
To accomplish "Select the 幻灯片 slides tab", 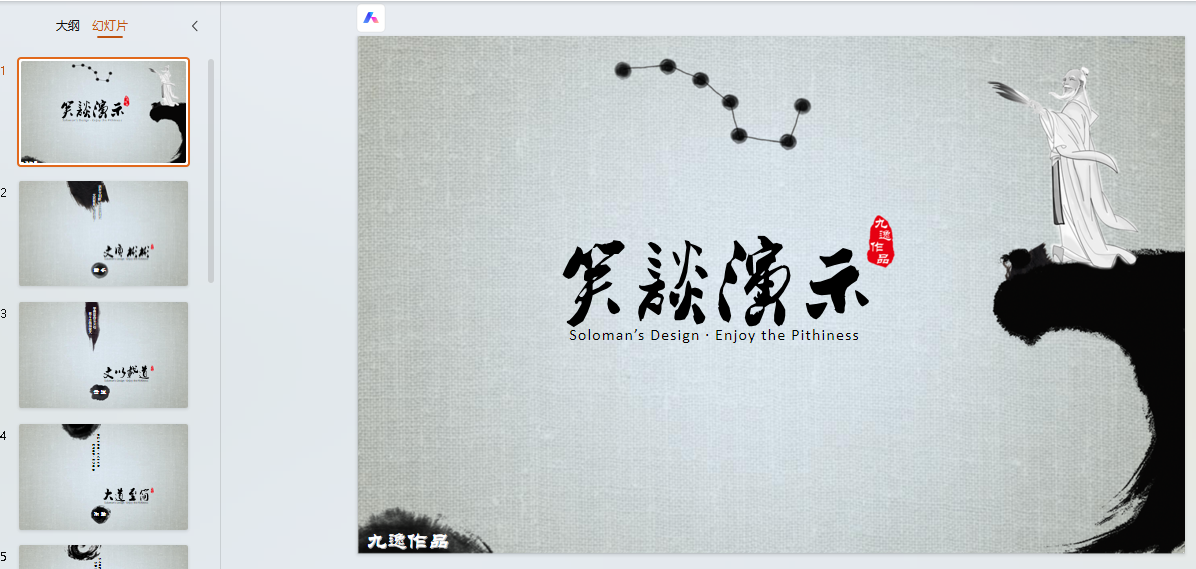I will click(x=110, y=26).
